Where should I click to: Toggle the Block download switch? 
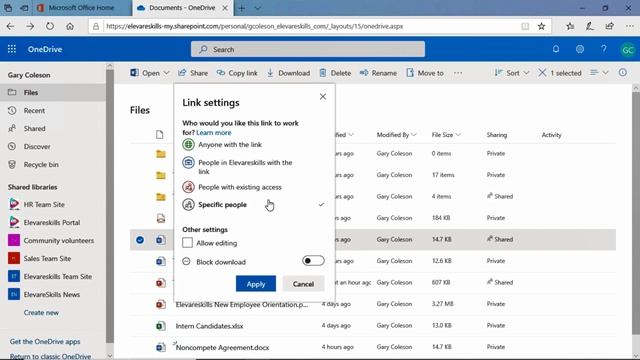point(313,261)
